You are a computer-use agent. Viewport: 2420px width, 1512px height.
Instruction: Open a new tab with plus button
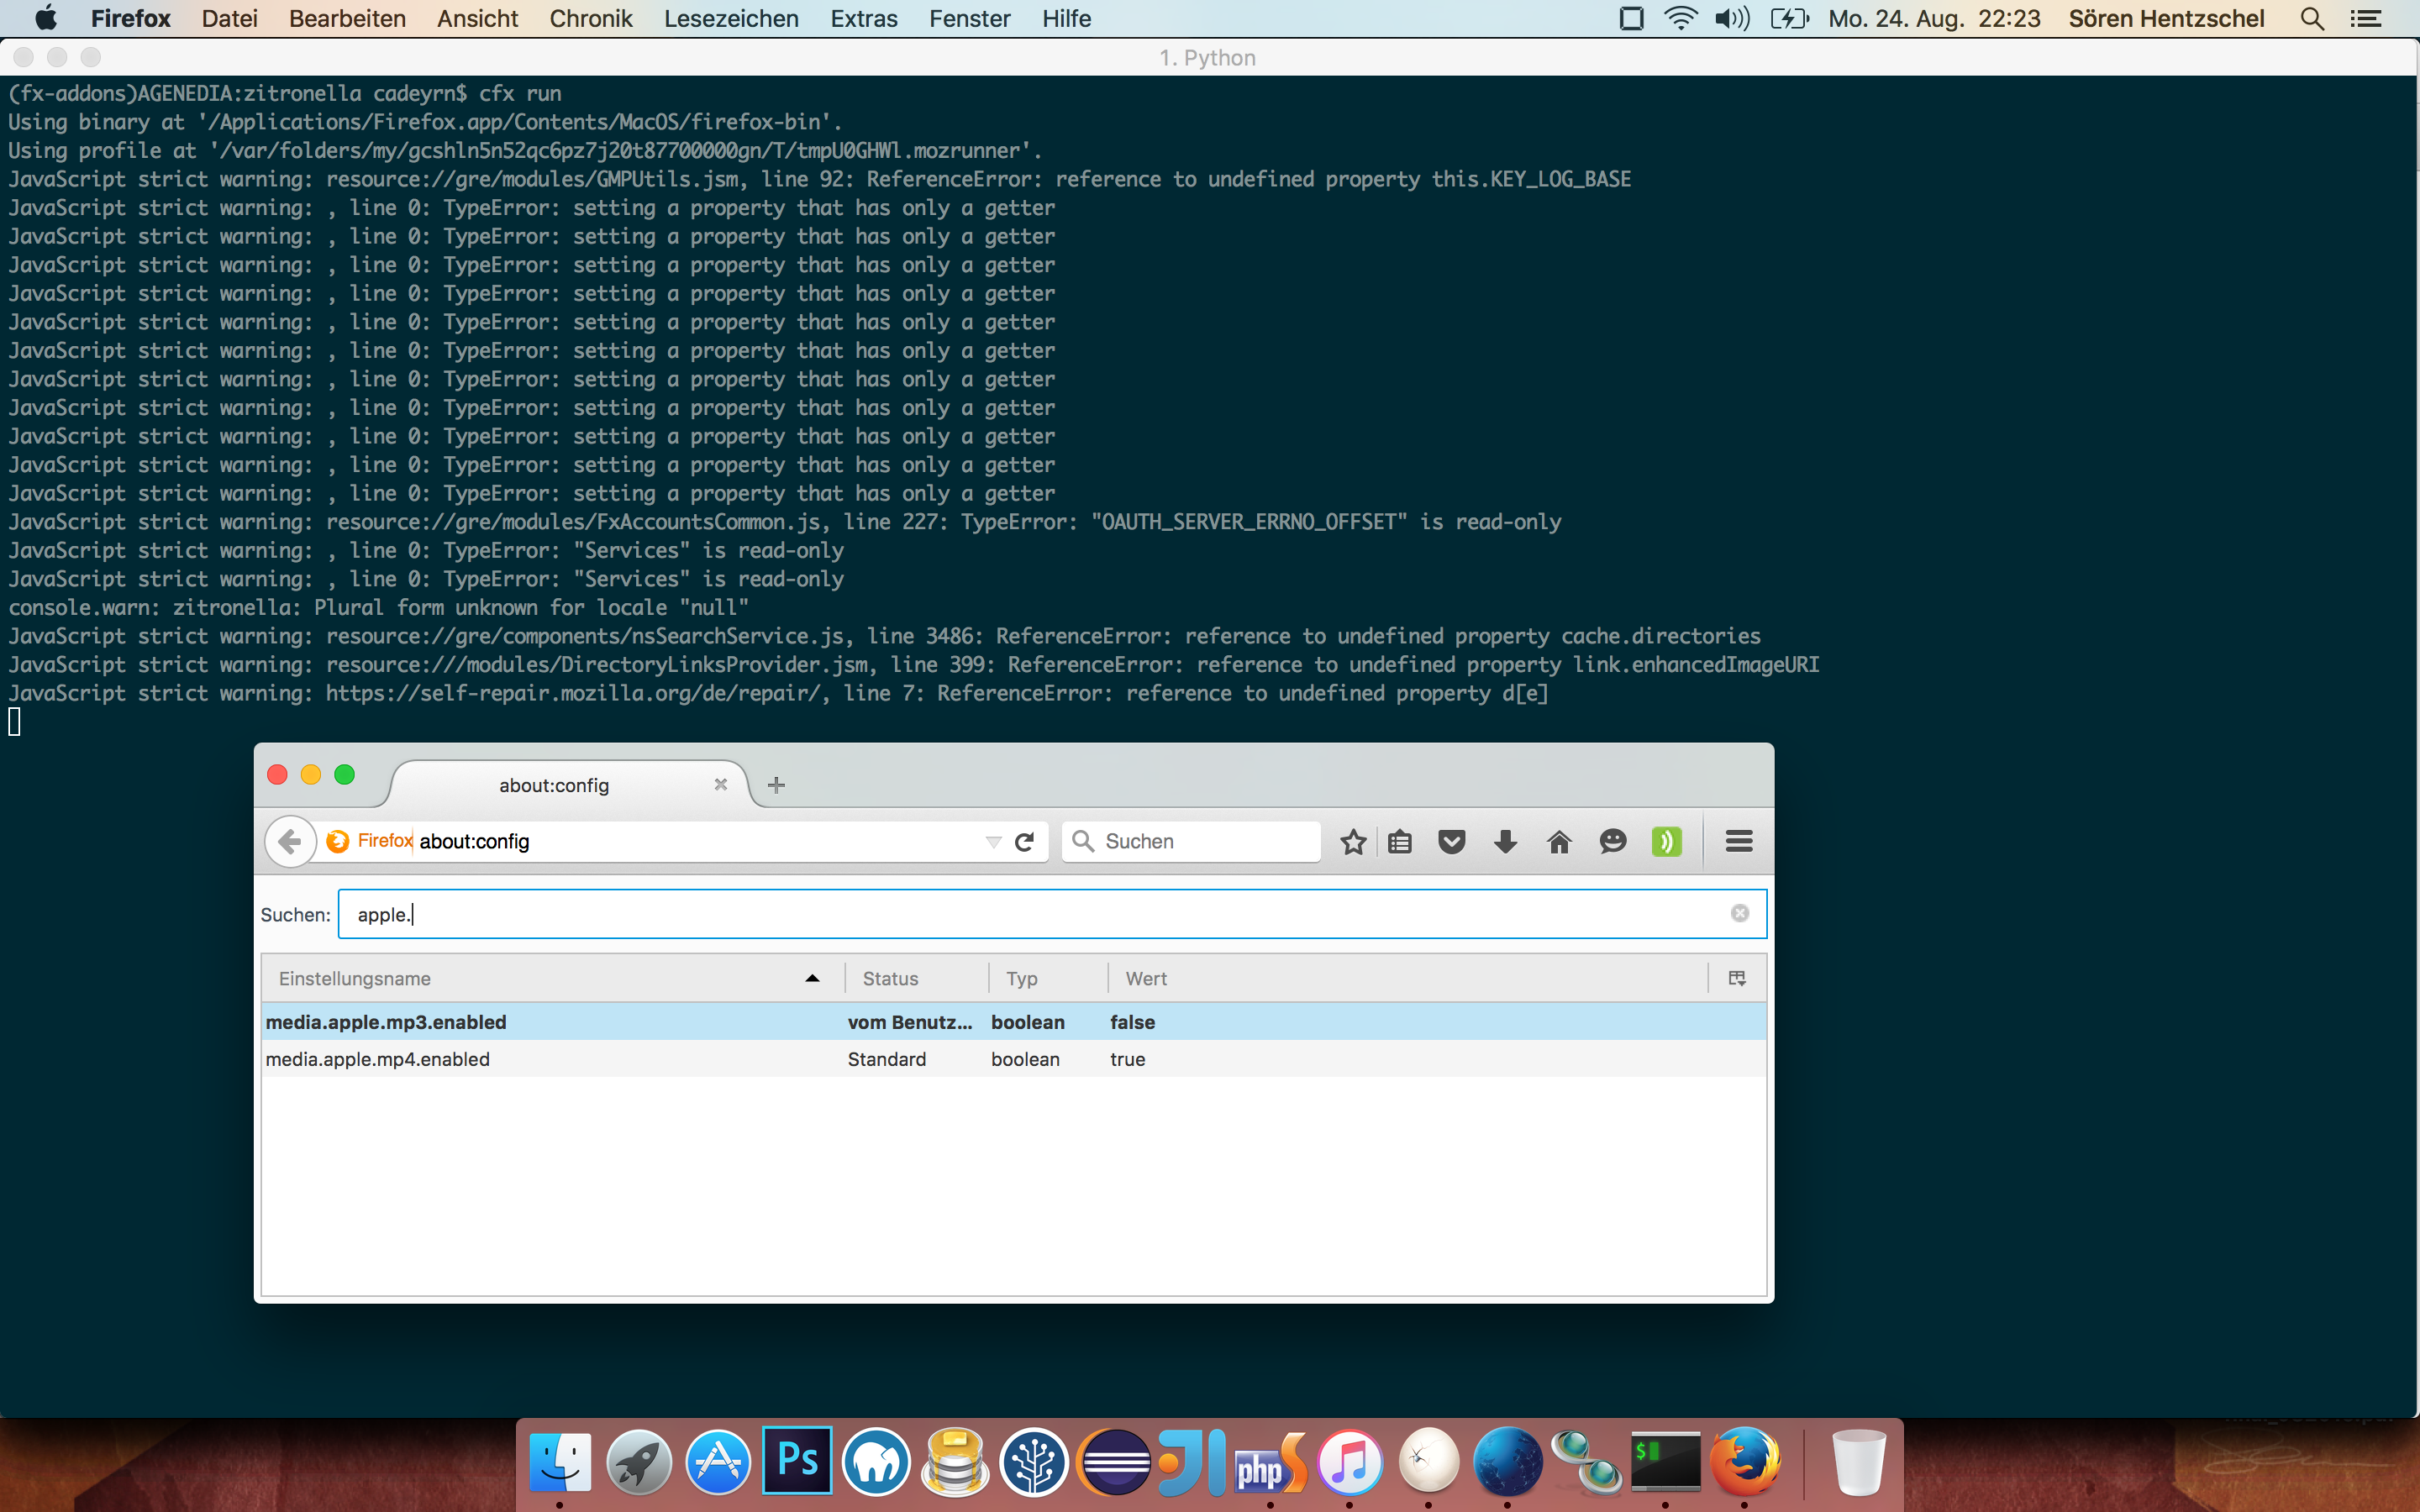[776, 785]
